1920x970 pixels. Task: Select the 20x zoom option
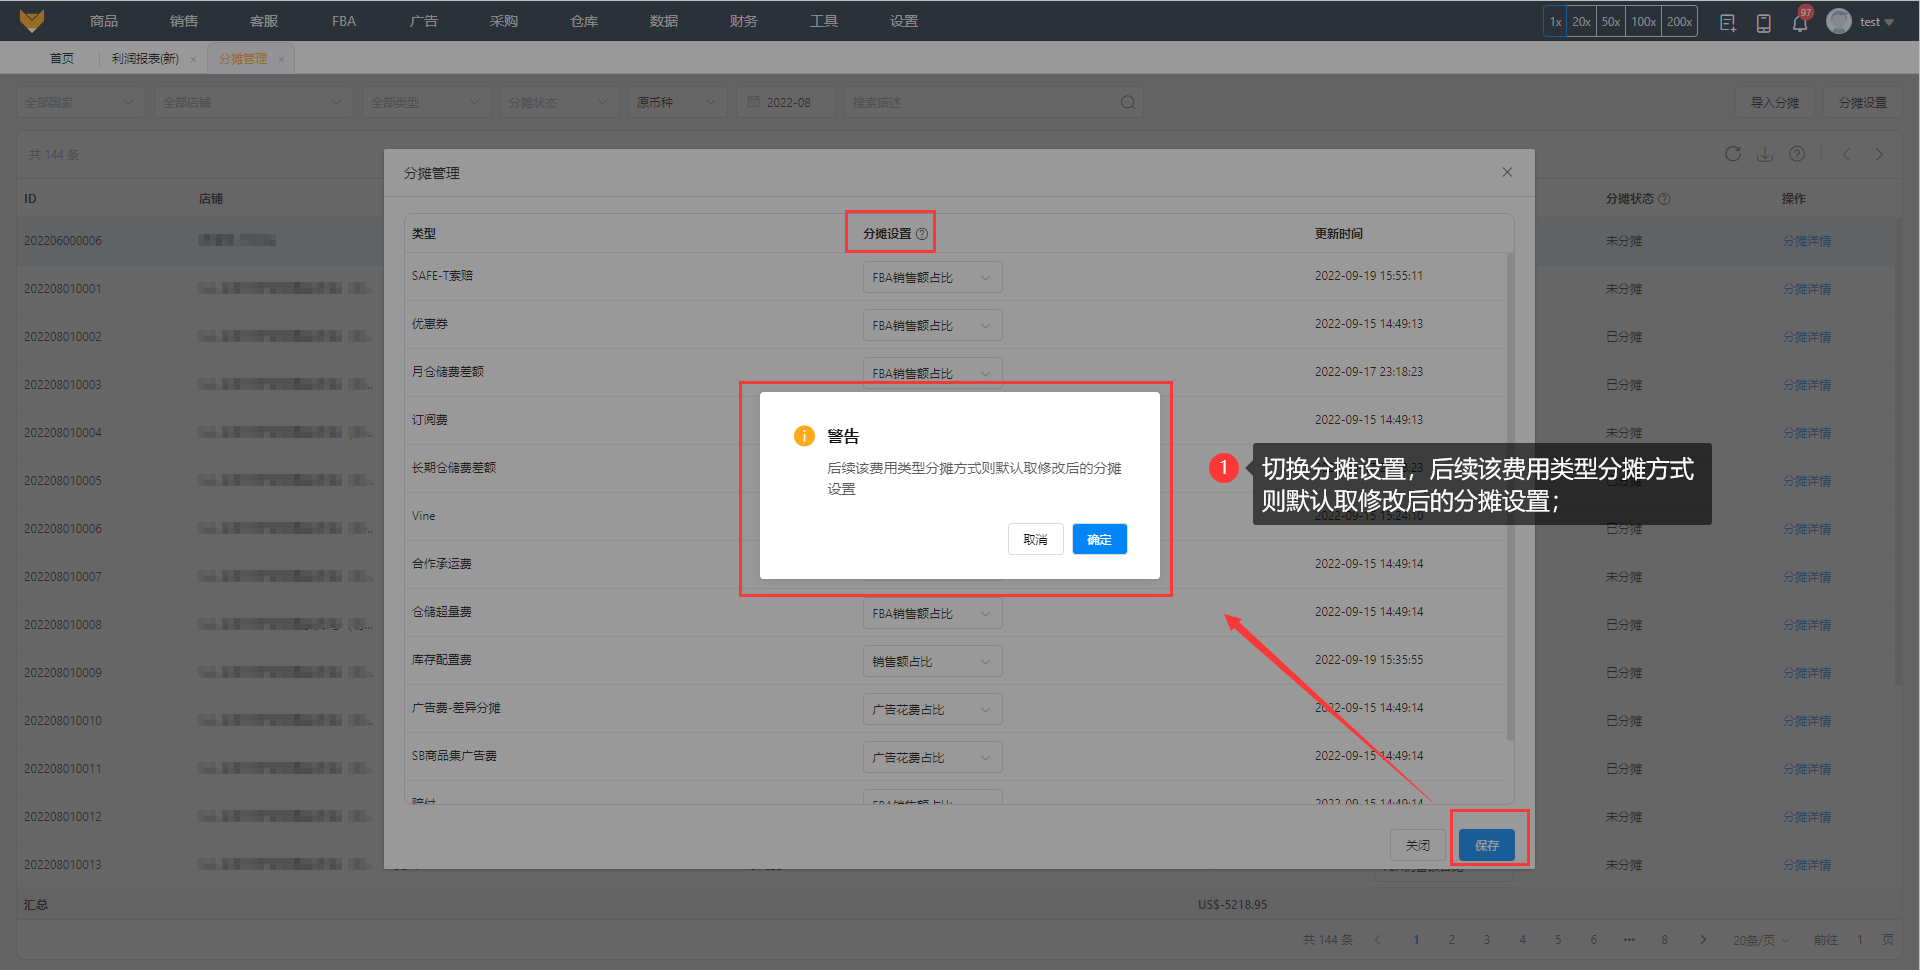coord(1581,22)
